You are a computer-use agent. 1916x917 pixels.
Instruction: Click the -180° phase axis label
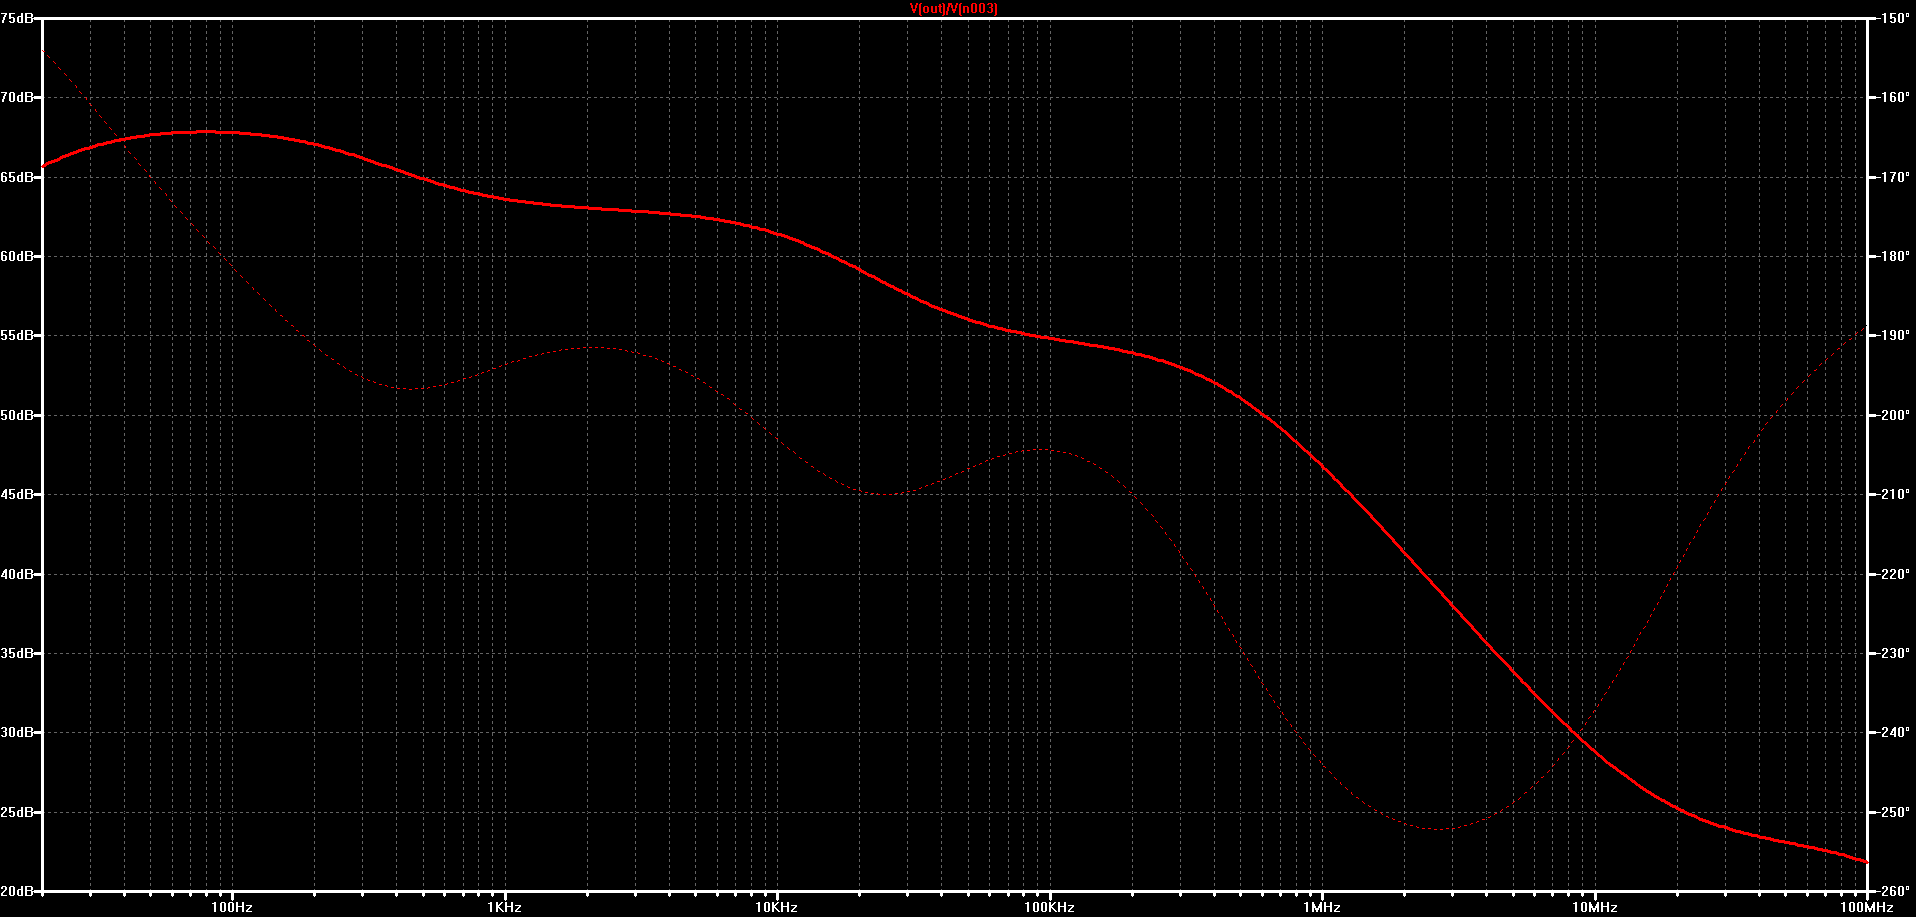click(x=1894, y=256)
